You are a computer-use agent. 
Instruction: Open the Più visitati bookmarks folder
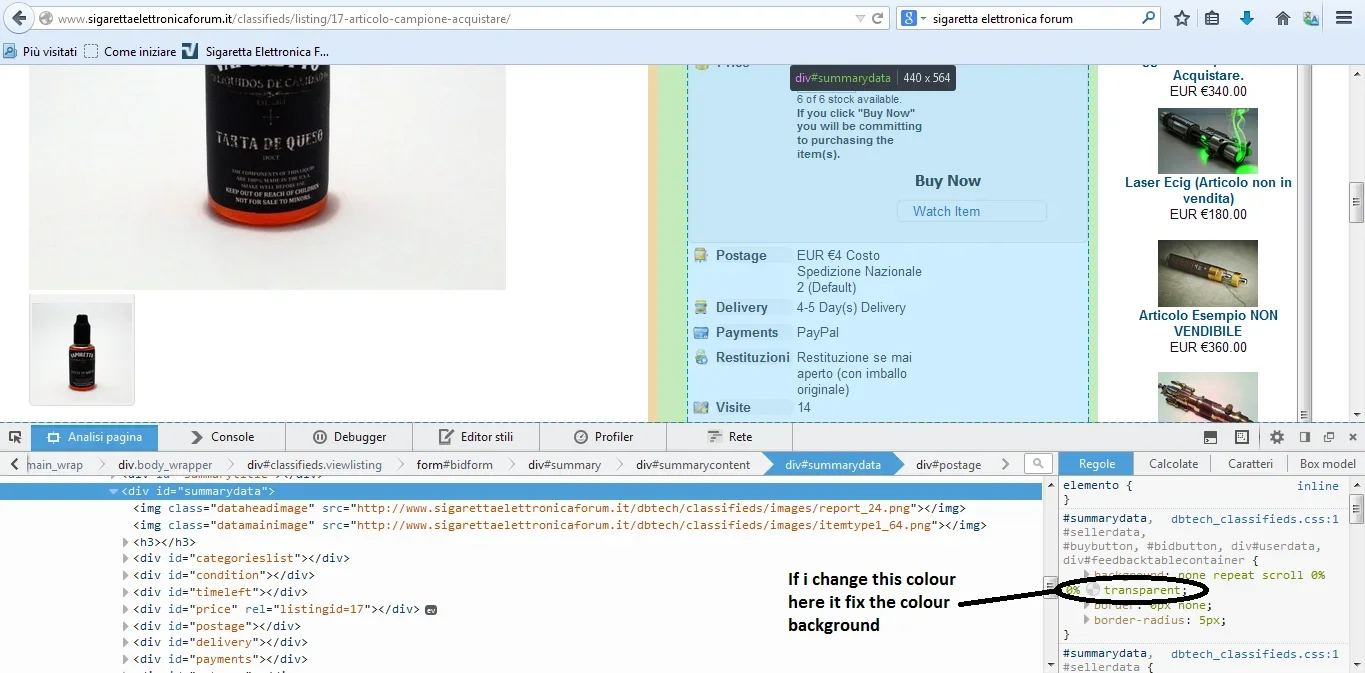[x=40, y=51]
